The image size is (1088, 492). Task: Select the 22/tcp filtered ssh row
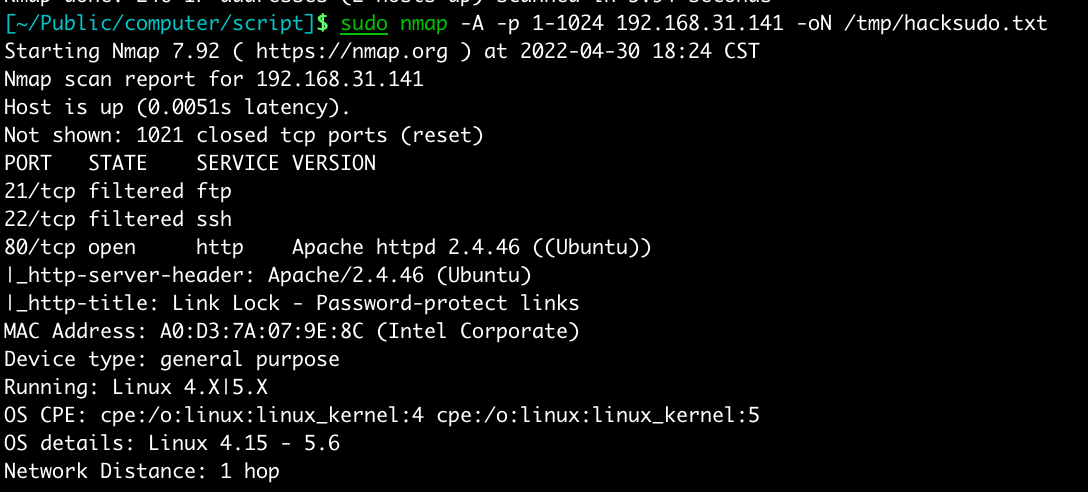coord(118,219)
